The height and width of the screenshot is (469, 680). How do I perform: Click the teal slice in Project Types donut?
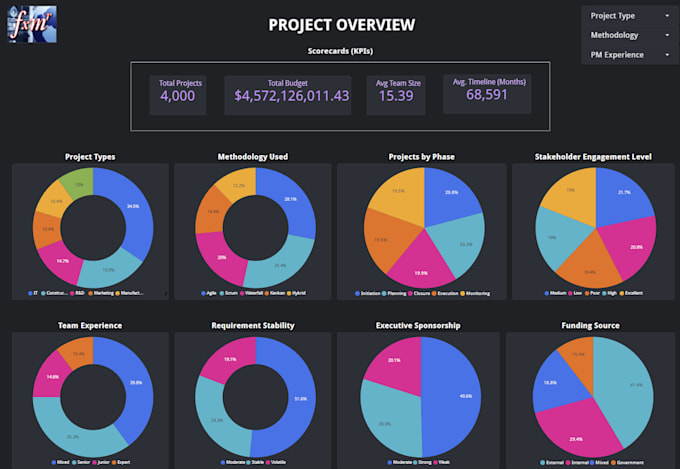[108, 271]
